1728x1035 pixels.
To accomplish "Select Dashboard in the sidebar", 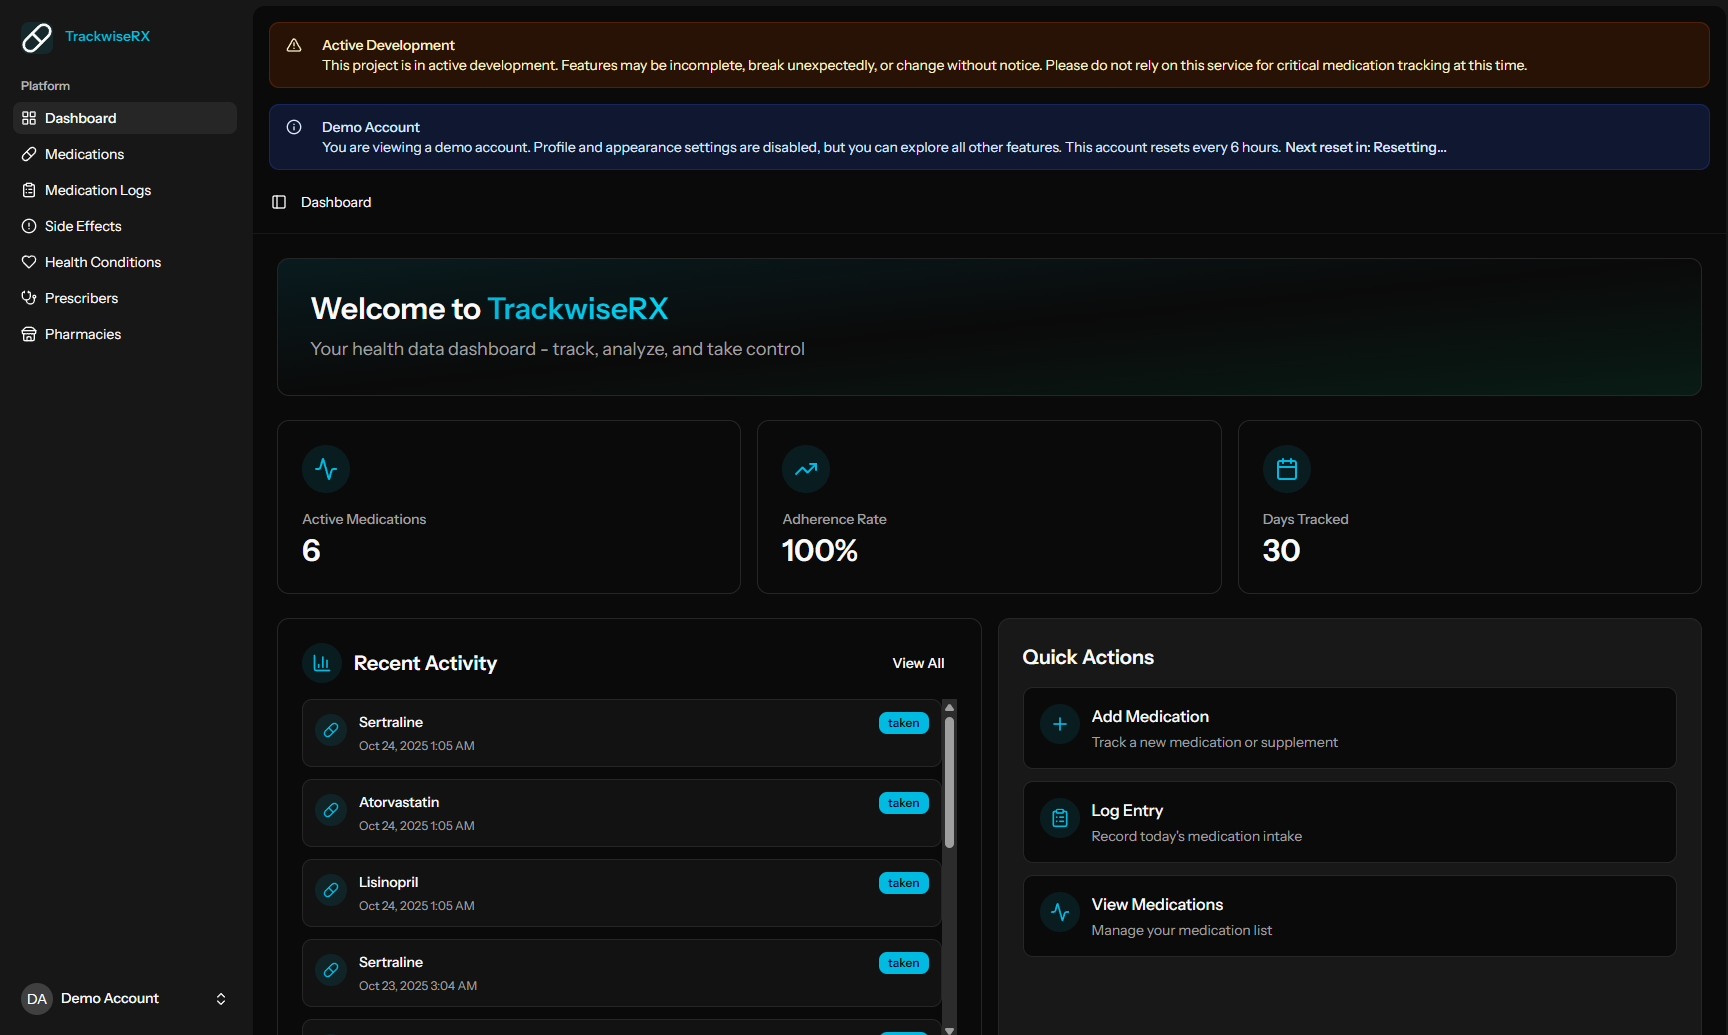I will (x=80, y=118).
